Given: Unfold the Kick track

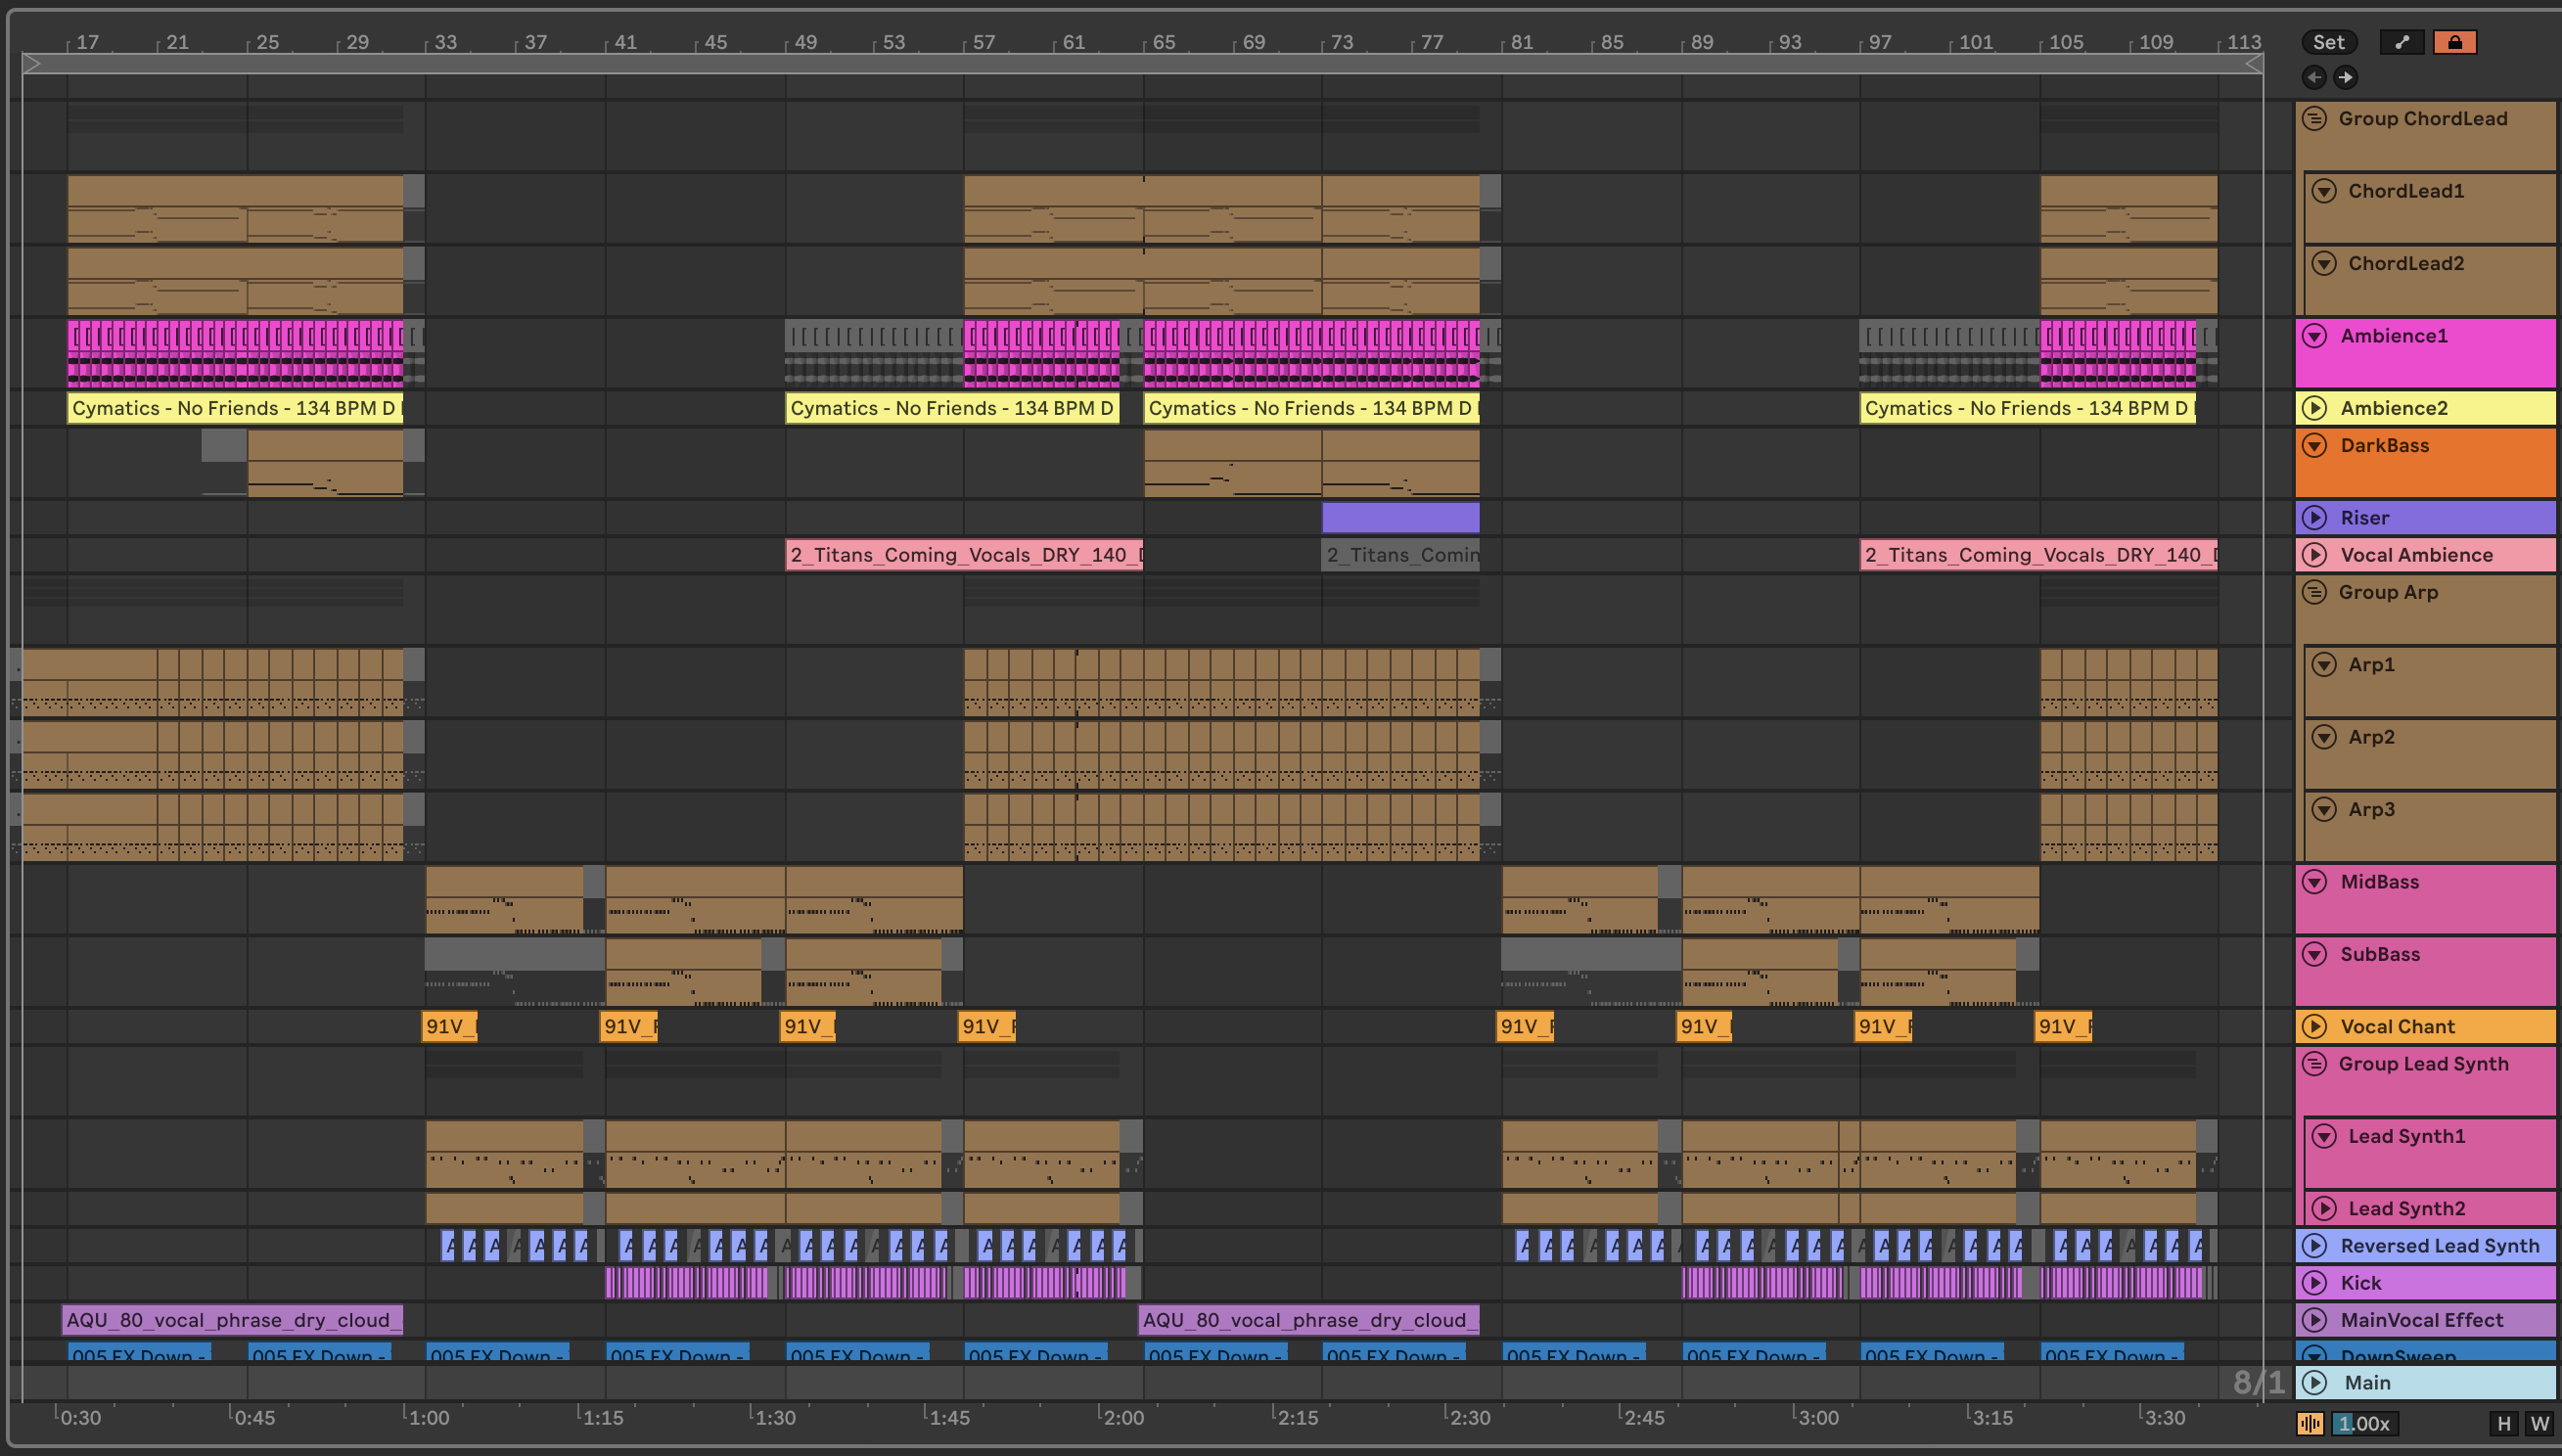Looking at the screenshot, I should click(x=2314, y=1283).
